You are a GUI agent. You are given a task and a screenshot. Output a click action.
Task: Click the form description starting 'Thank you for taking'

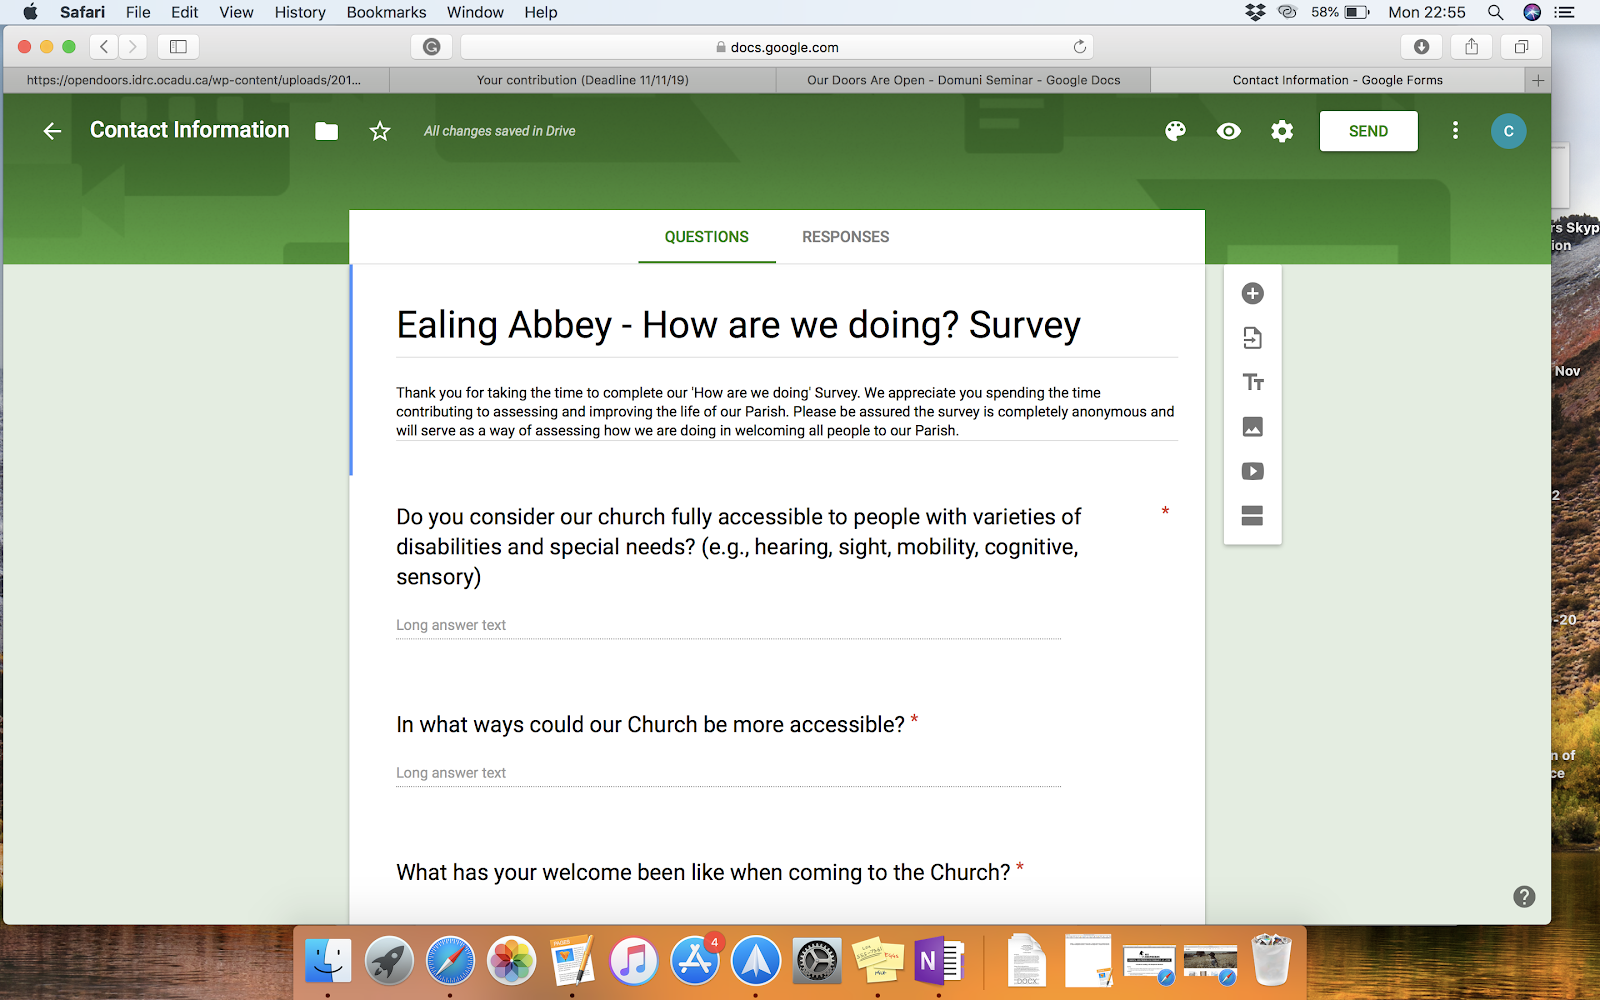(786, 412)
